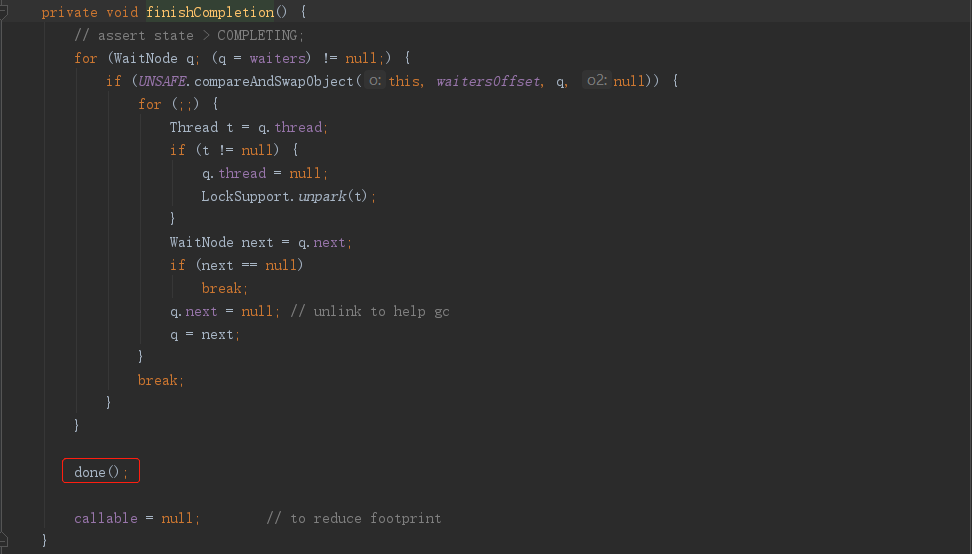Click 'if (t != null)' condition
This screenshot has height=554, width=972.
tap(224, 150)
